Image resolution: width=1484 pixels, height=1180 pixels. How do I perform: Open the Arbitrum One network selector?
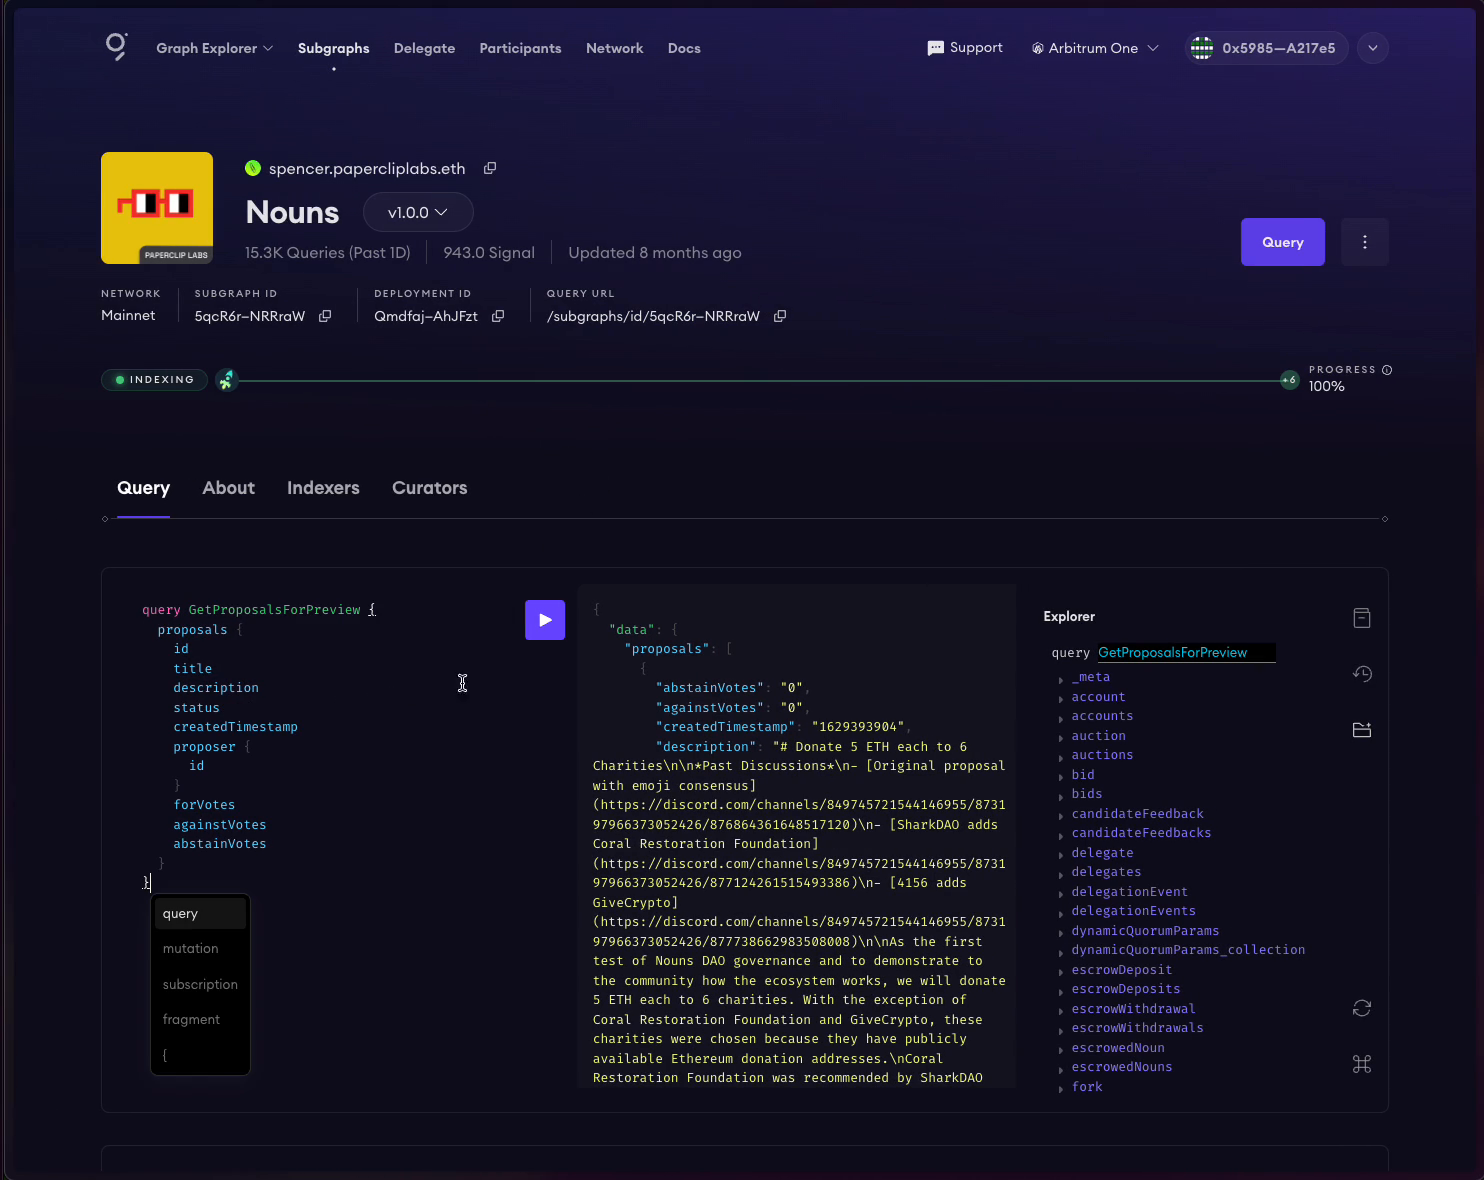pos(1095,48)
